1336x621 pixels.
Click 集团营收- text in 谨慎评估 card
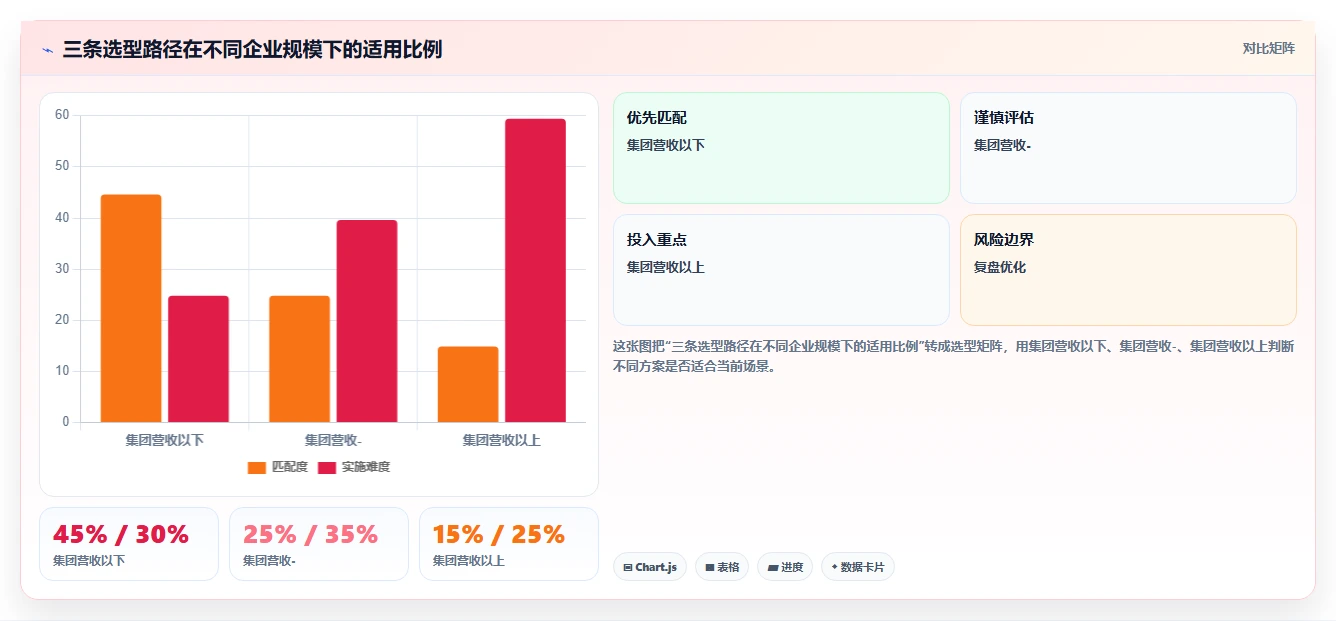click(1002, 145)
